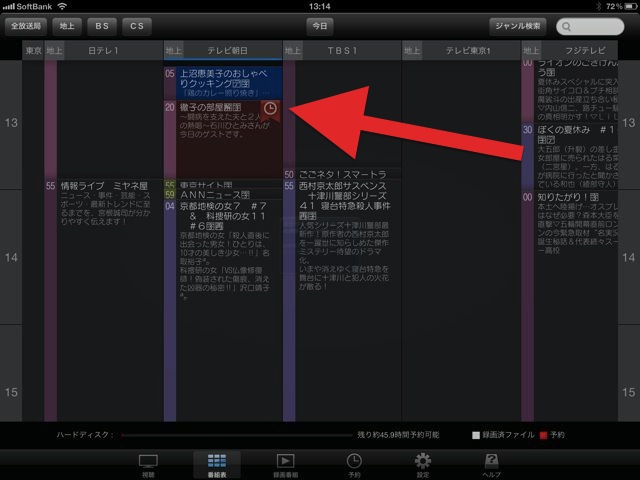Select the テレビ朝日 channel header

223,51
